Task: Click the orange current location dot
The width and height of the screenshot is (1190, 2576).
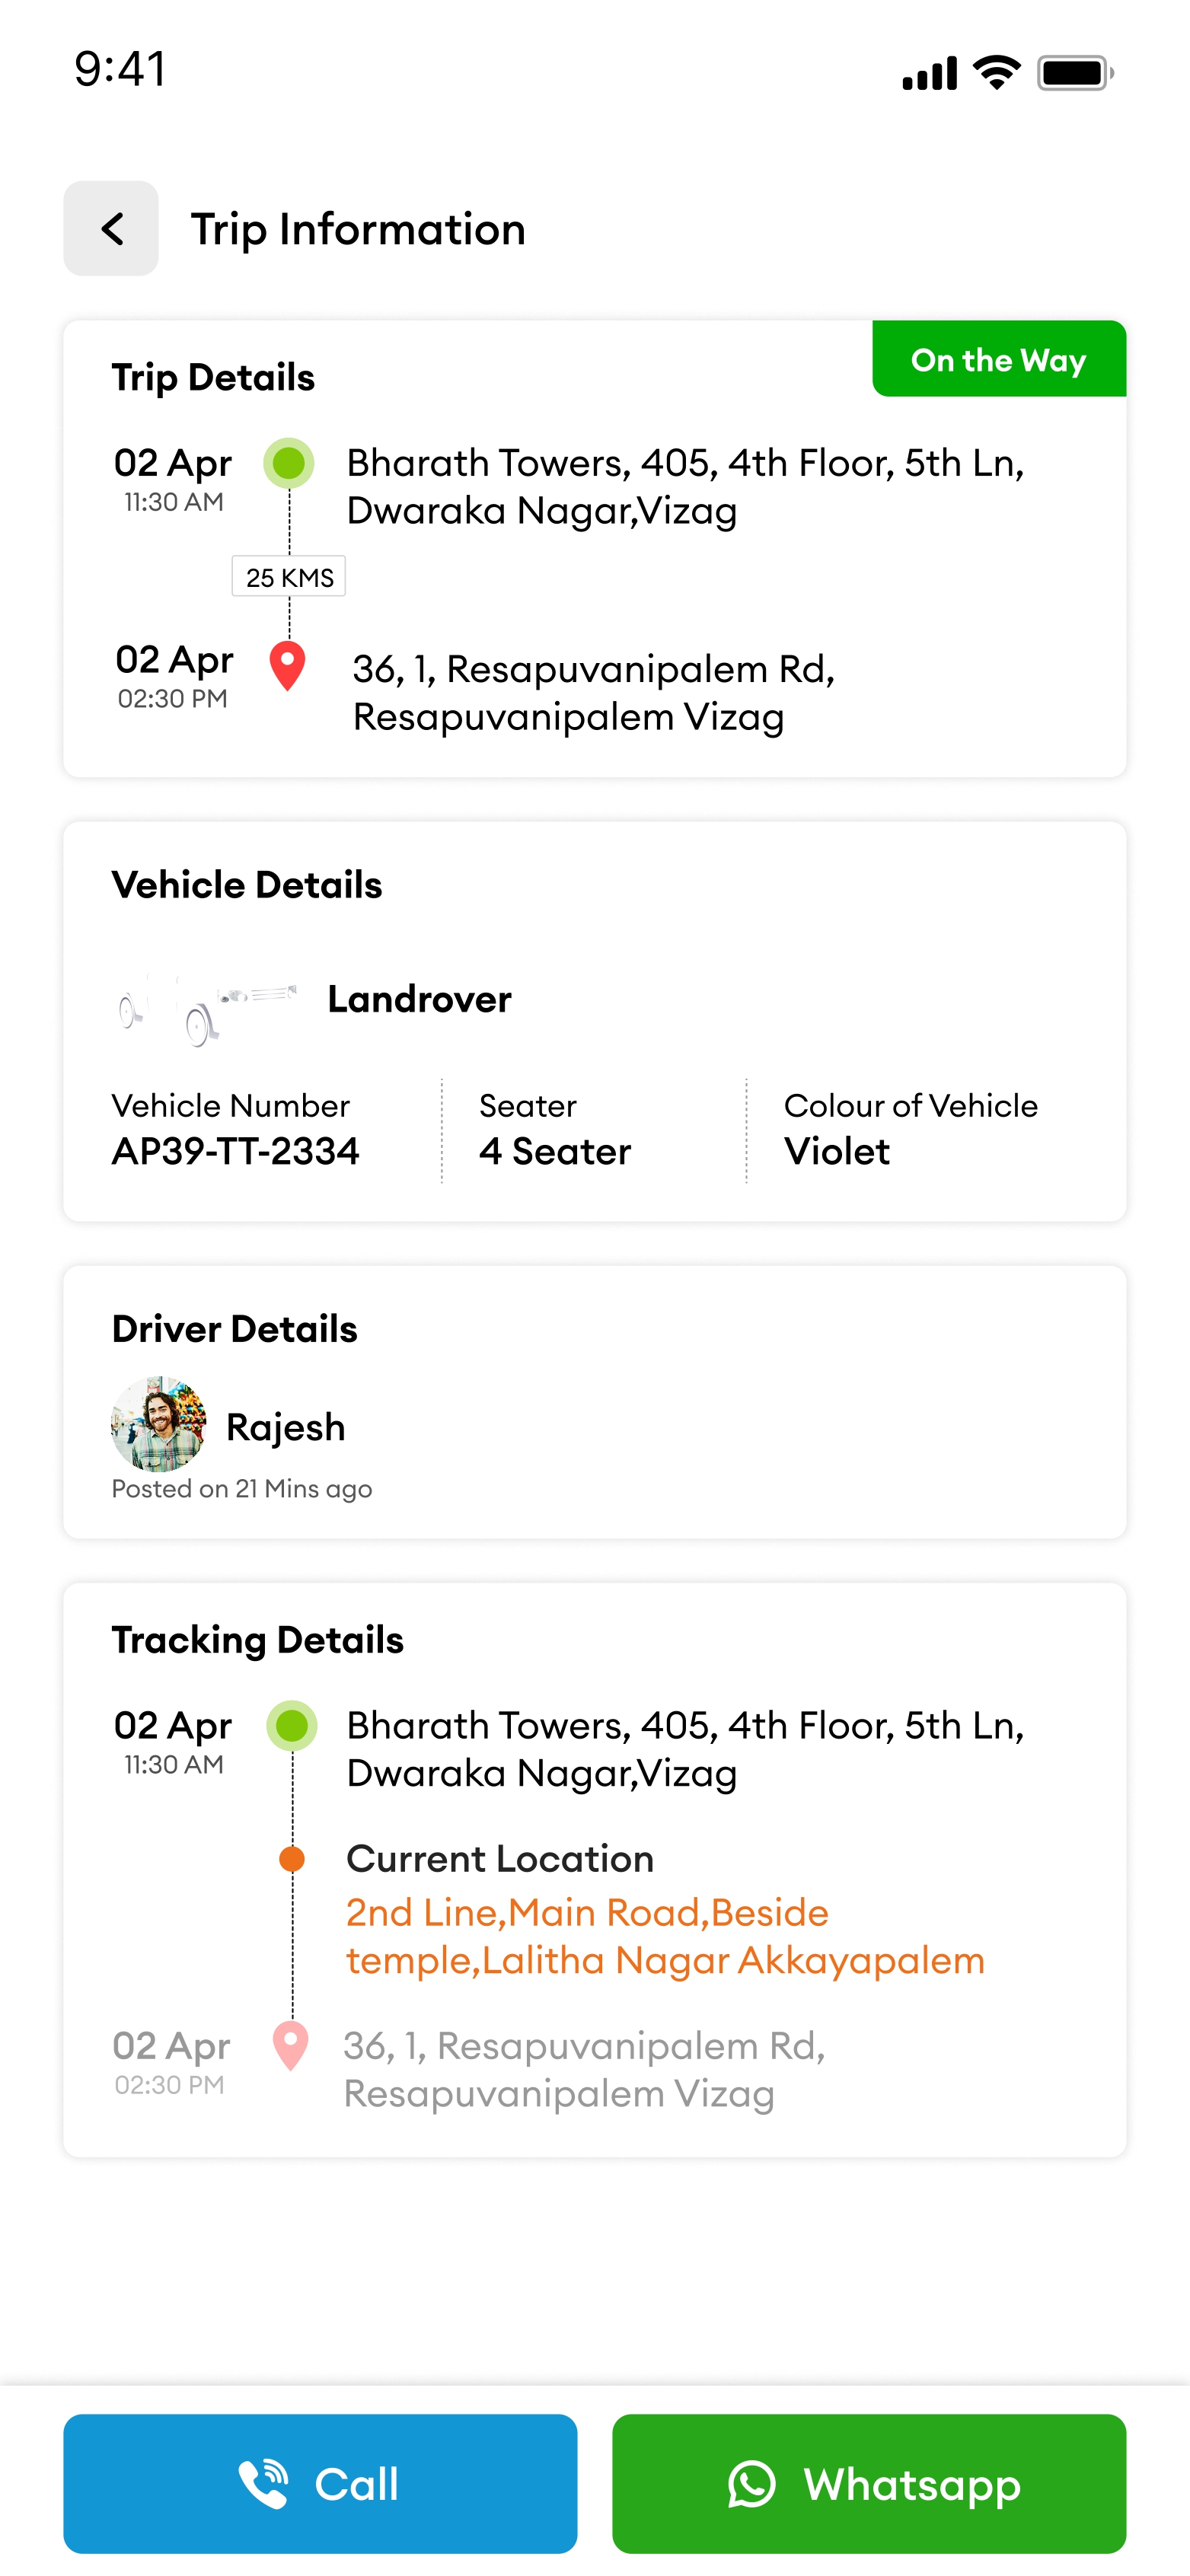Action: coord(292,1859)
